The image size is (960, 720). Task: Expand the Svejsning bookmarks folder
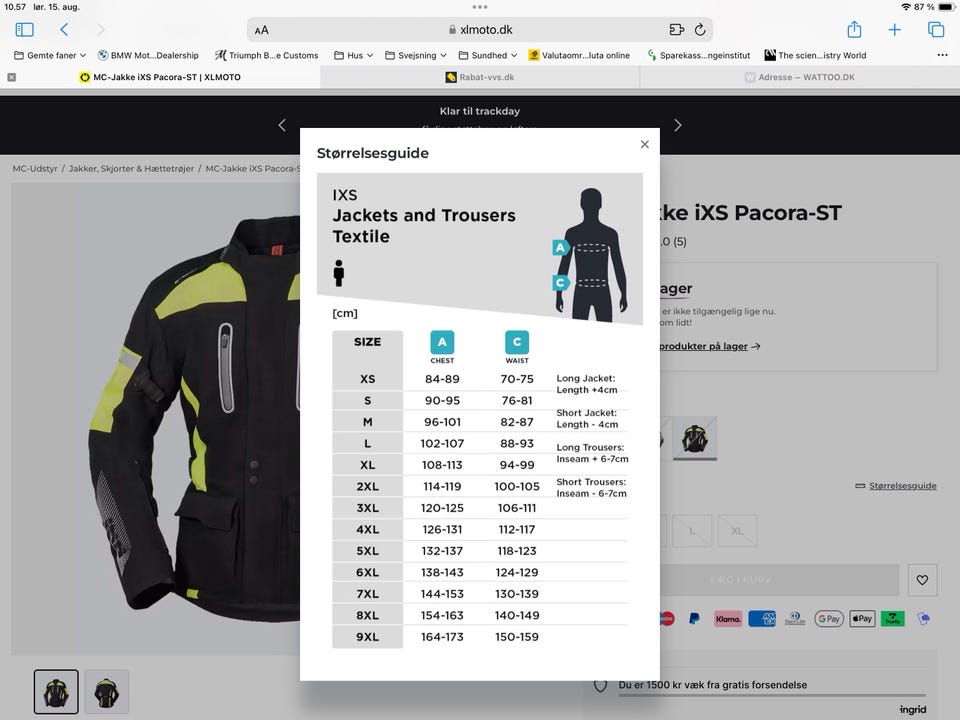click(416, 55)
